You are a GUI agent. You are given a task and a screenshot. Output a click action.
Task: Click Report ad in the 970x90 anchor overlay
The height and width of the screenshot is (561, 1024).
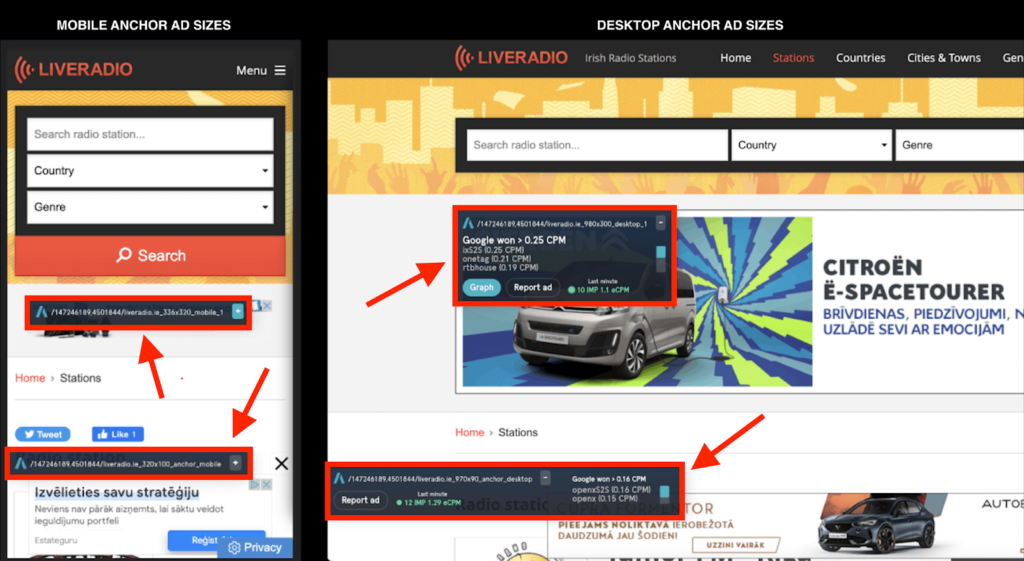pos(360,500)
